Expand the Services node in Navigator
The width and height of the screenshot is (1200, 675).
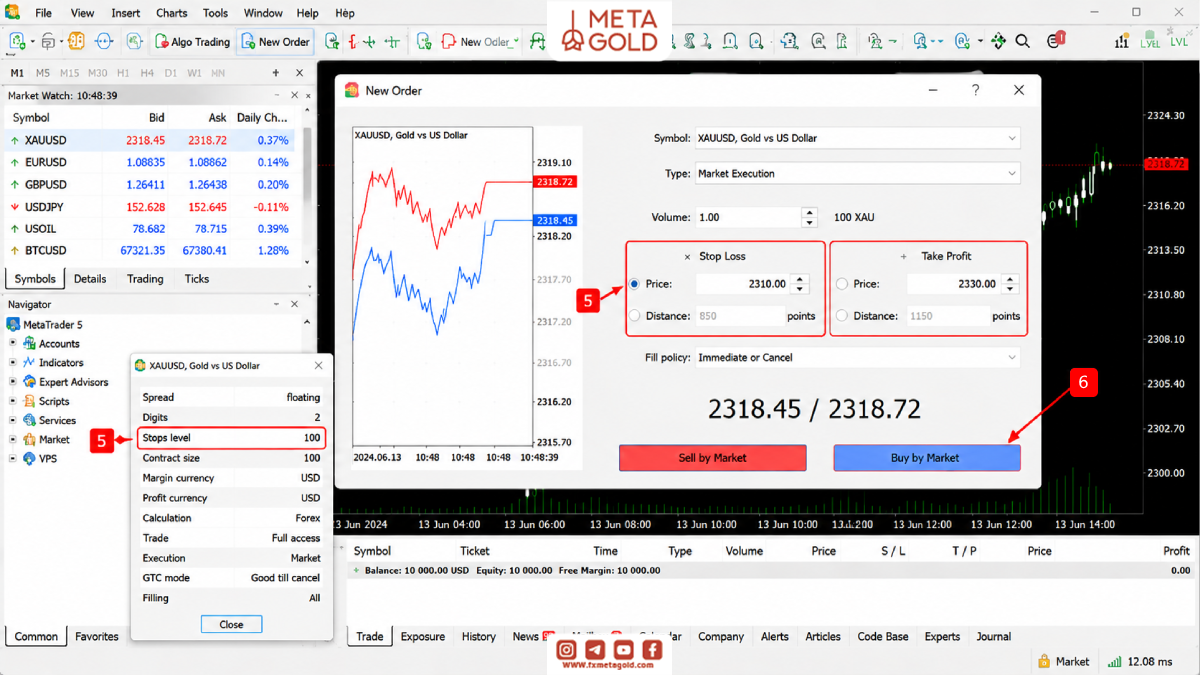pyautogui.click(x=13, y=420)
